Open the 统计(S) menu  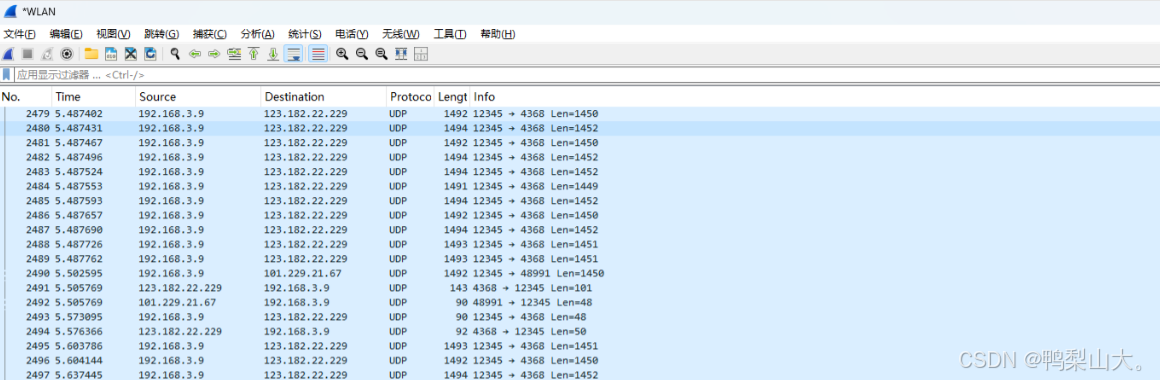pos(305,34)
